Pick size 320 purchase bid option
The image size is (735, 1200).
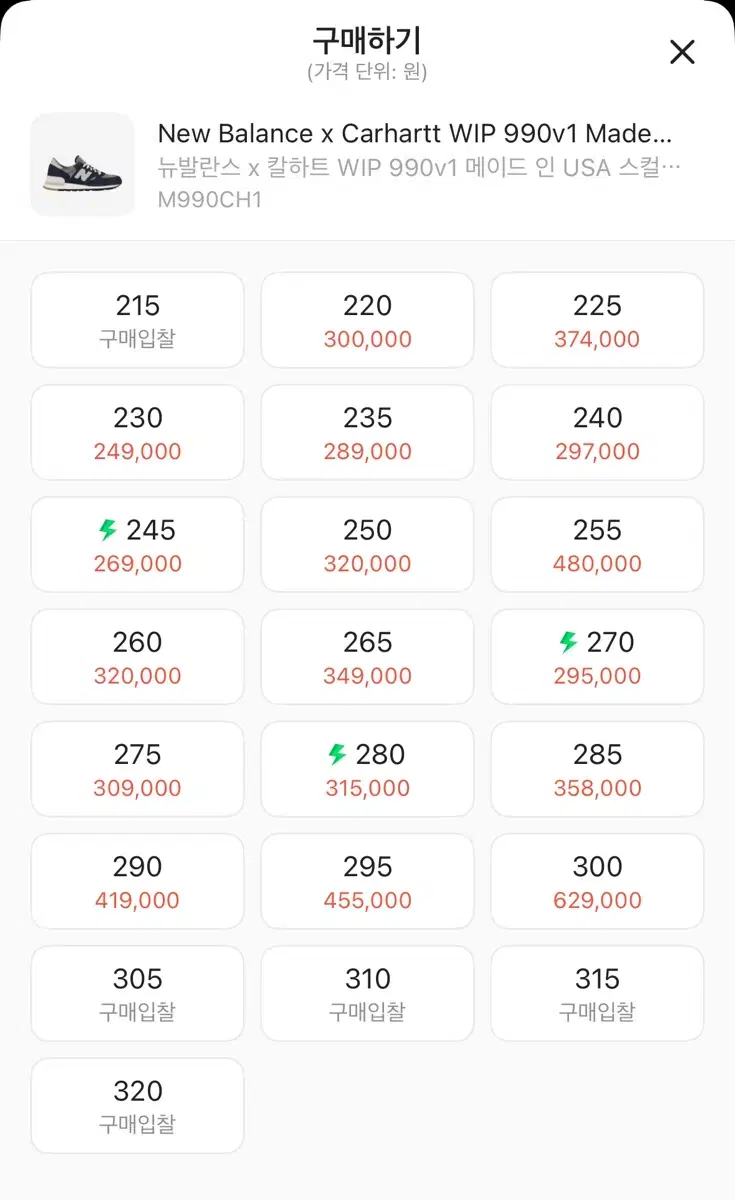pyautogui.click(x=138, y=1106)
